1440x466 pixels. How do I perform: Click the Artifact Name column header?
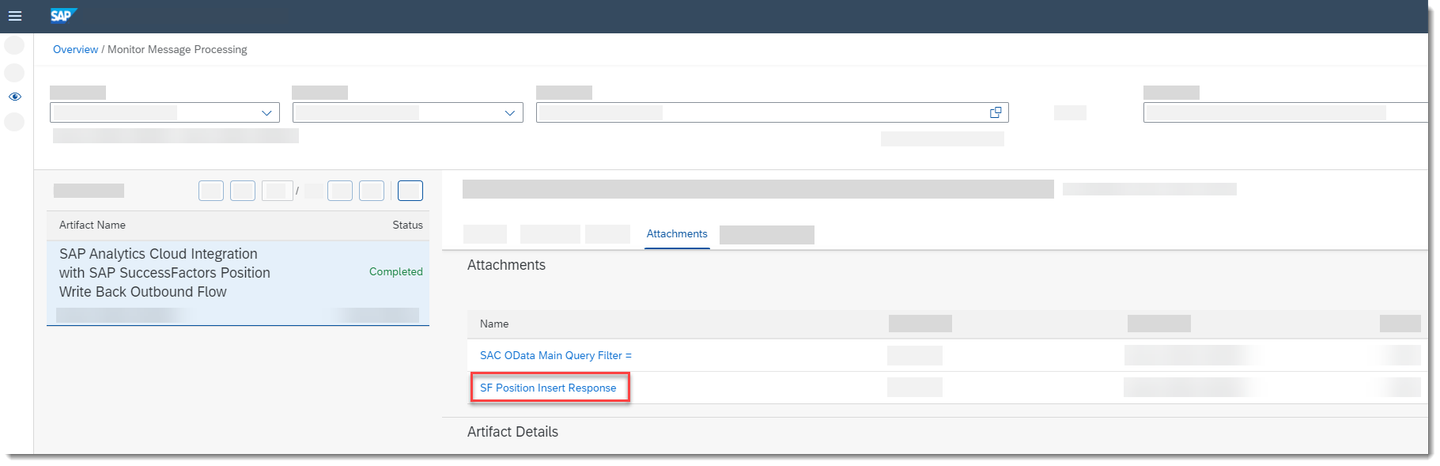point(92,225)
